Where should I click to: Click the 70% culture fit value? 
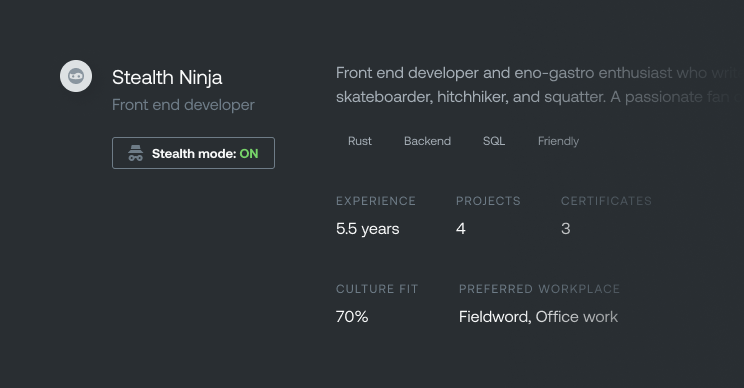352,317
